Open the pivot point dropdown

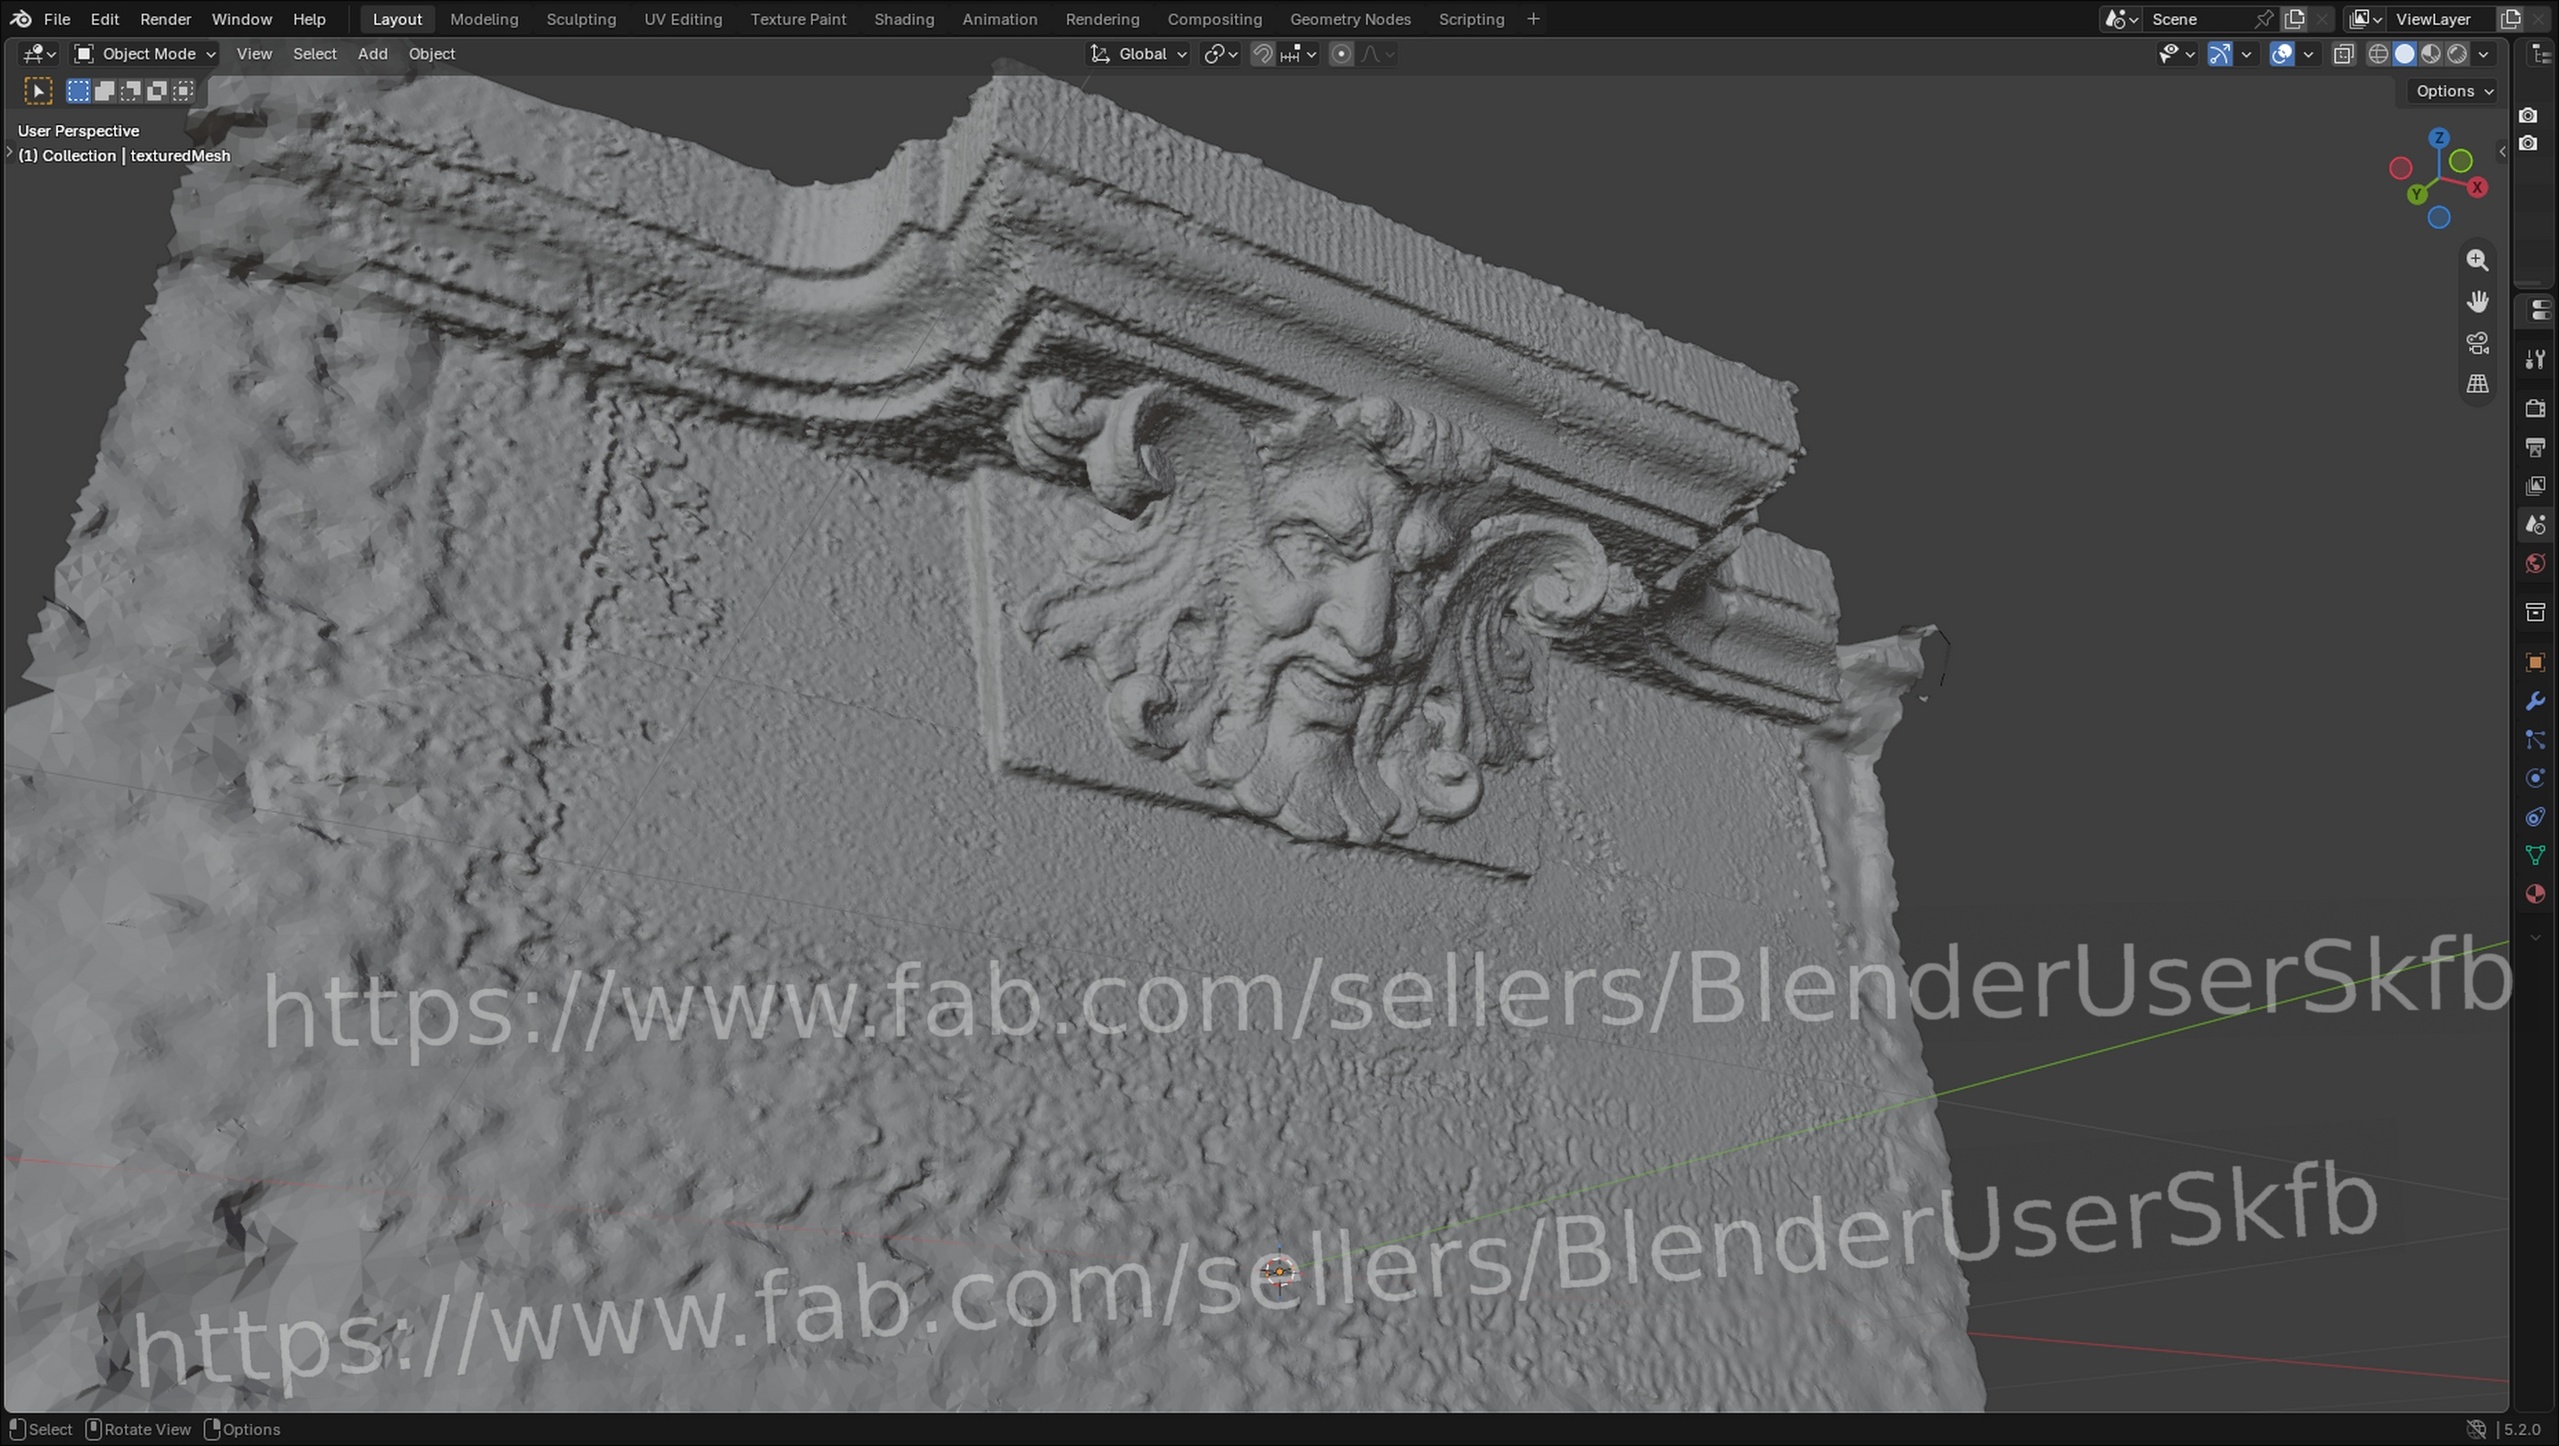click(1221, 54)
